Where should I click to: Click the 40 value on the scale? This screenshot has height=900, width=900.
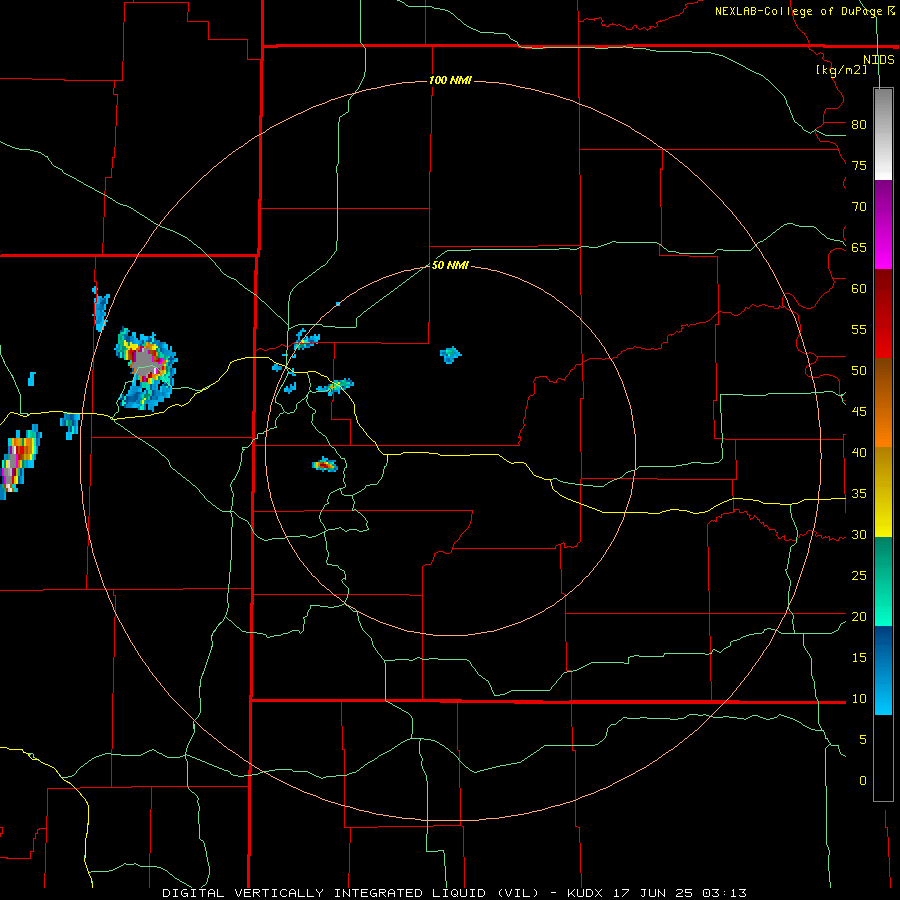click(x=859, y=452)
